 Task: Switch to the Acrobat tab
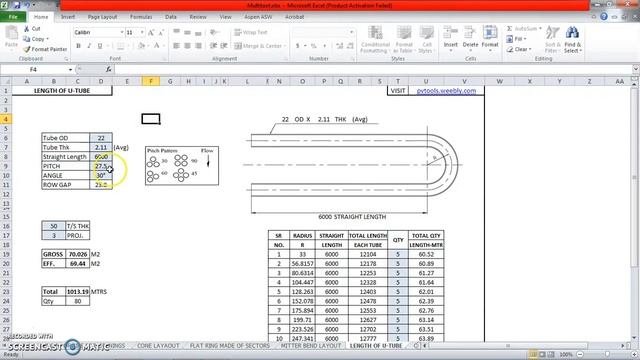(294, 17)
